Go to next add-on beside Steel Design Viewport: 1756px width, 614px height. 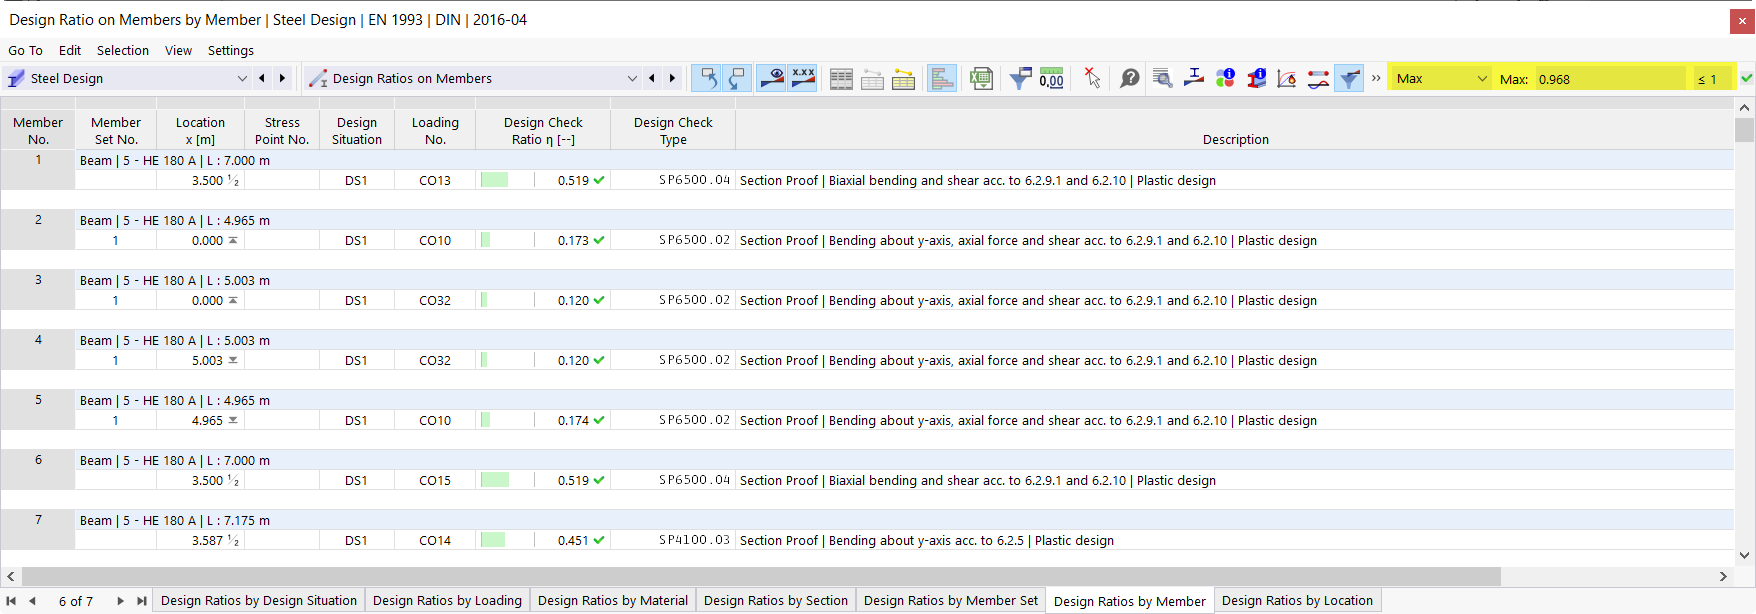pyautogui.click(x=282, y=78)
